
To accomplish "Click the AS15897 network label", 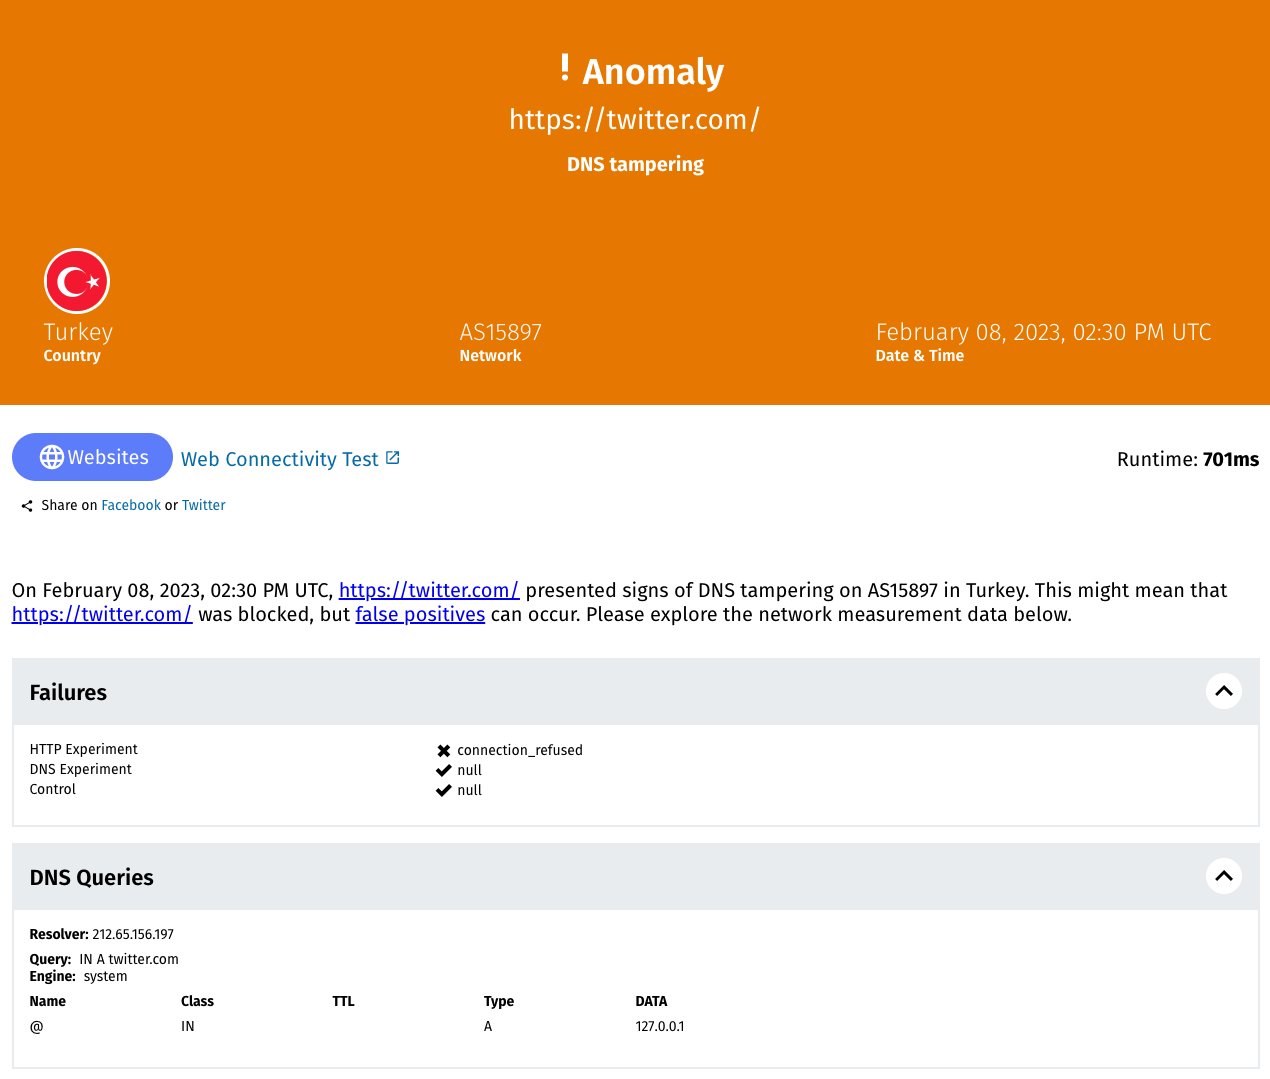I will click(500, 332).
